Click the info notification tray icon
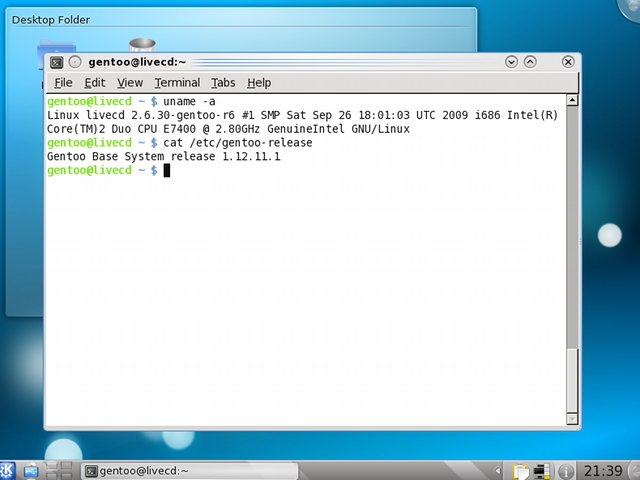 [x=566, y=472]
